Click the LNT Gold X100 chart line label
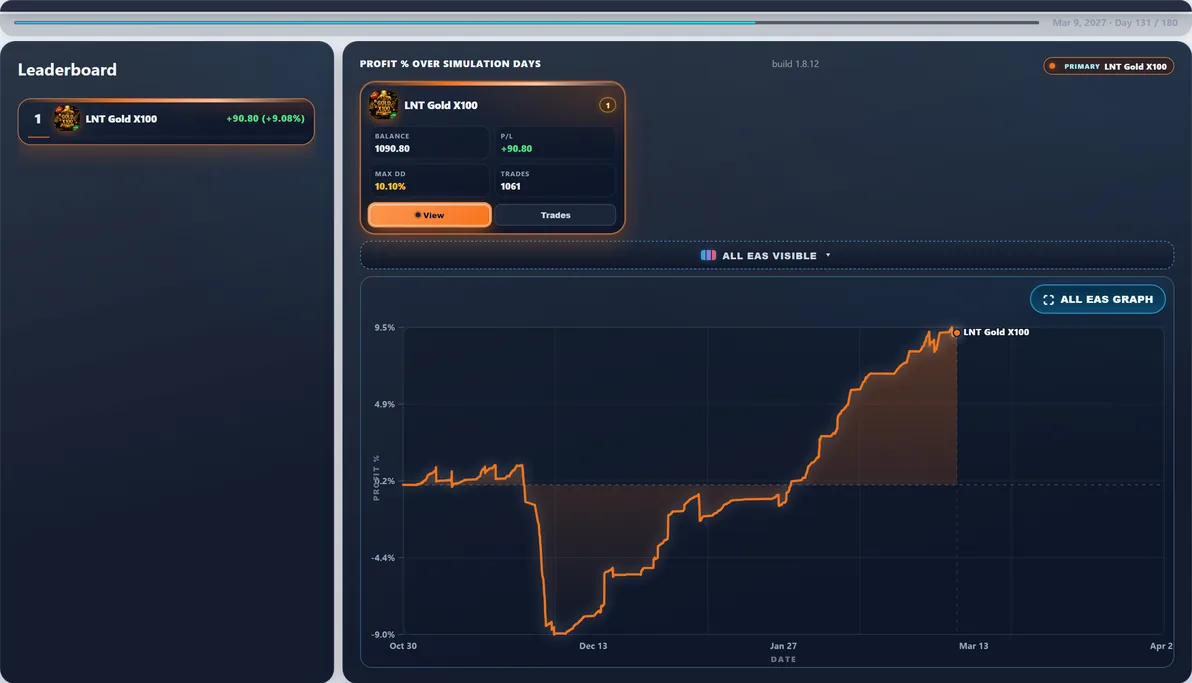The width and height of the screenshot is (1192, 683). point(996,332)
